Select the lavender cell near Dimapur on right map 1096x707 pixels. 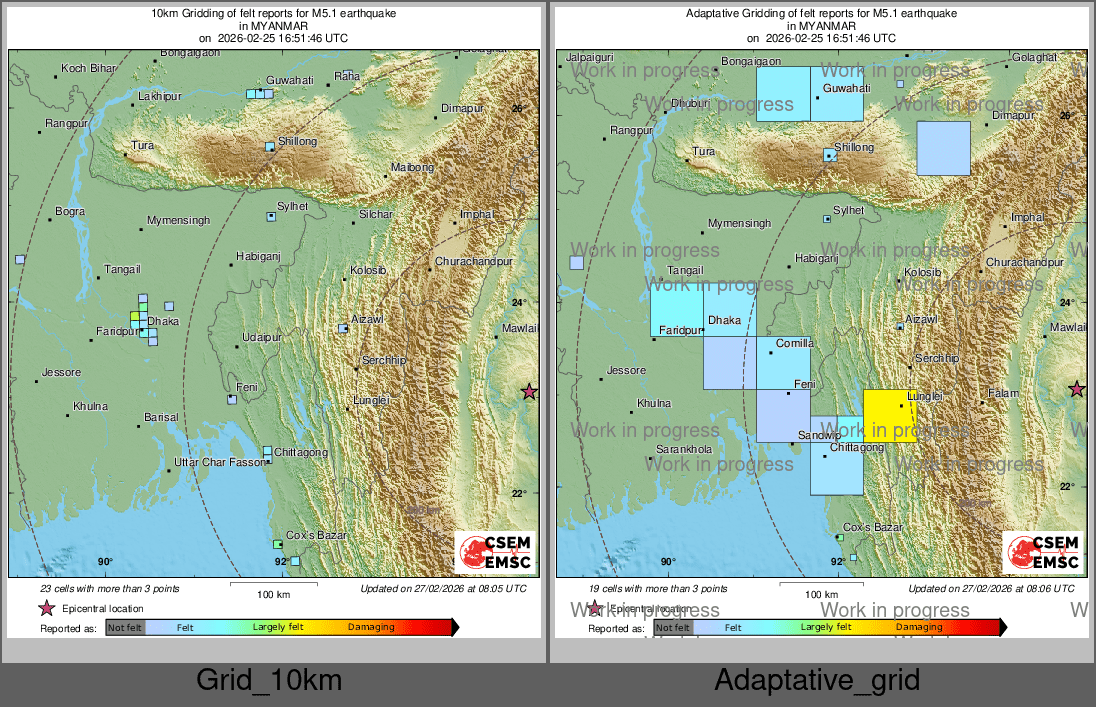pyautogui.click(x=944, y=148)
